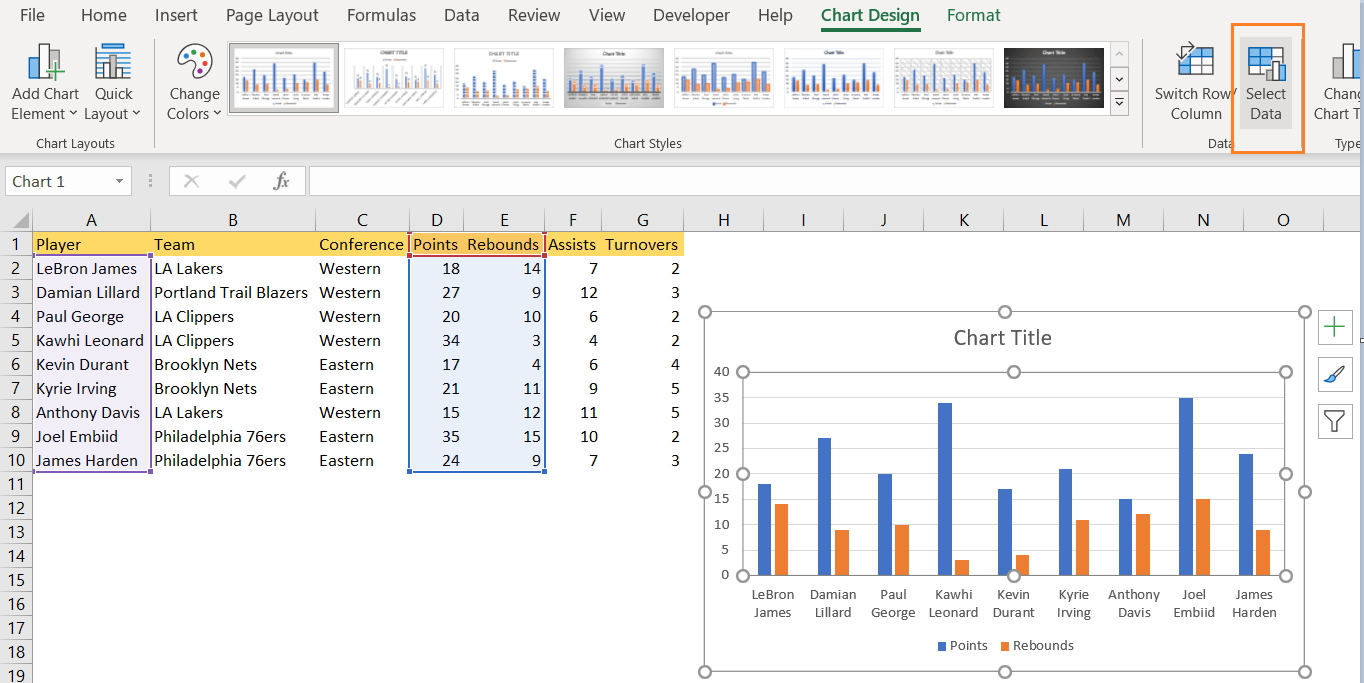Select the first chart style thumbnail
This screenshot has height=683, width=1364.
[x=284, y=77]
